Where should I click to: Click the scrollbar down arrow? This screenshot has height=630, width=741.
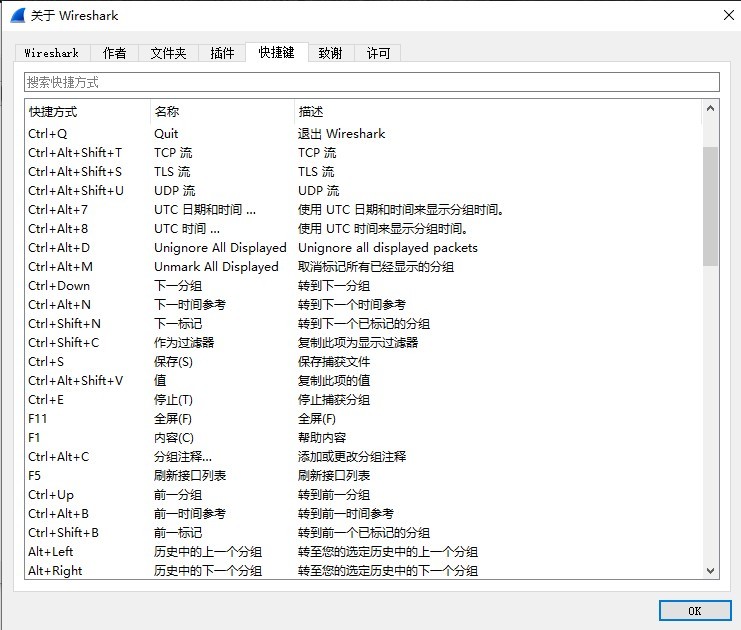[x=711, y=570]
